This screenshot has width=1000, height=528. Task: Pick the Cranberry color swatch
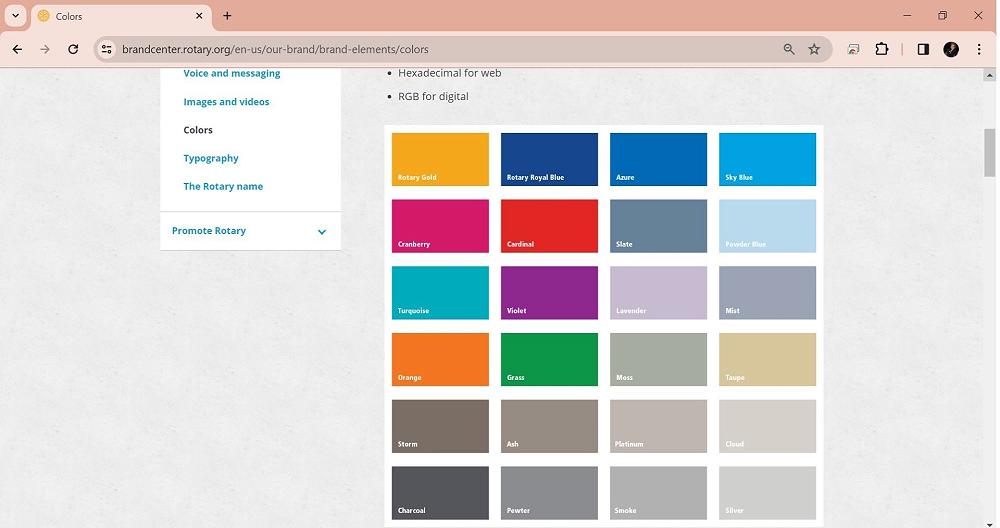[440, 225]
